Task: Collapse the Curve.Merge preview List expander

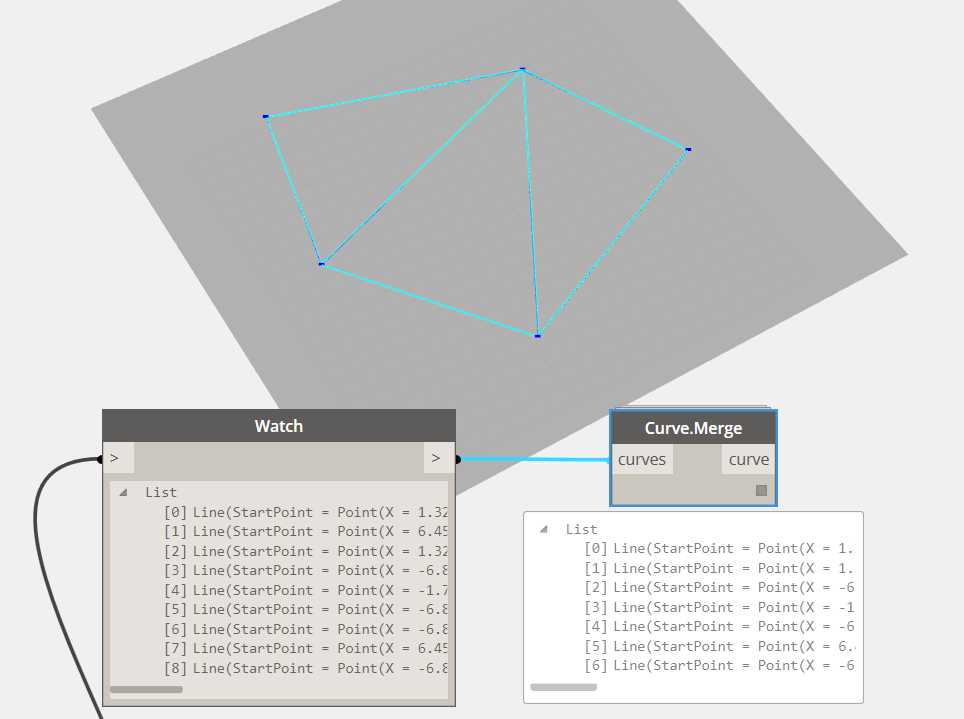Action: click(543, 529)
